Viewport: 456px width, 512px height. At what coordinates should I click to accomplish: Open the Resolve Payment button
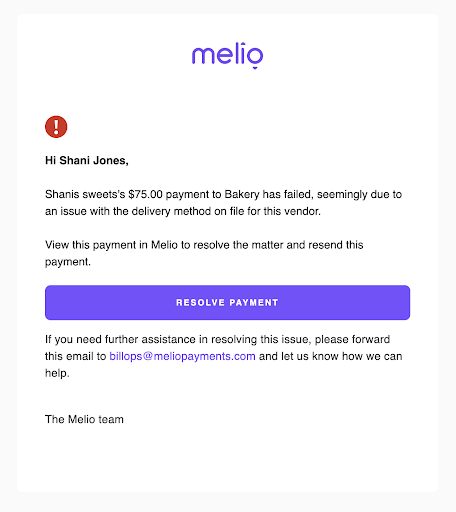(227, 302)
